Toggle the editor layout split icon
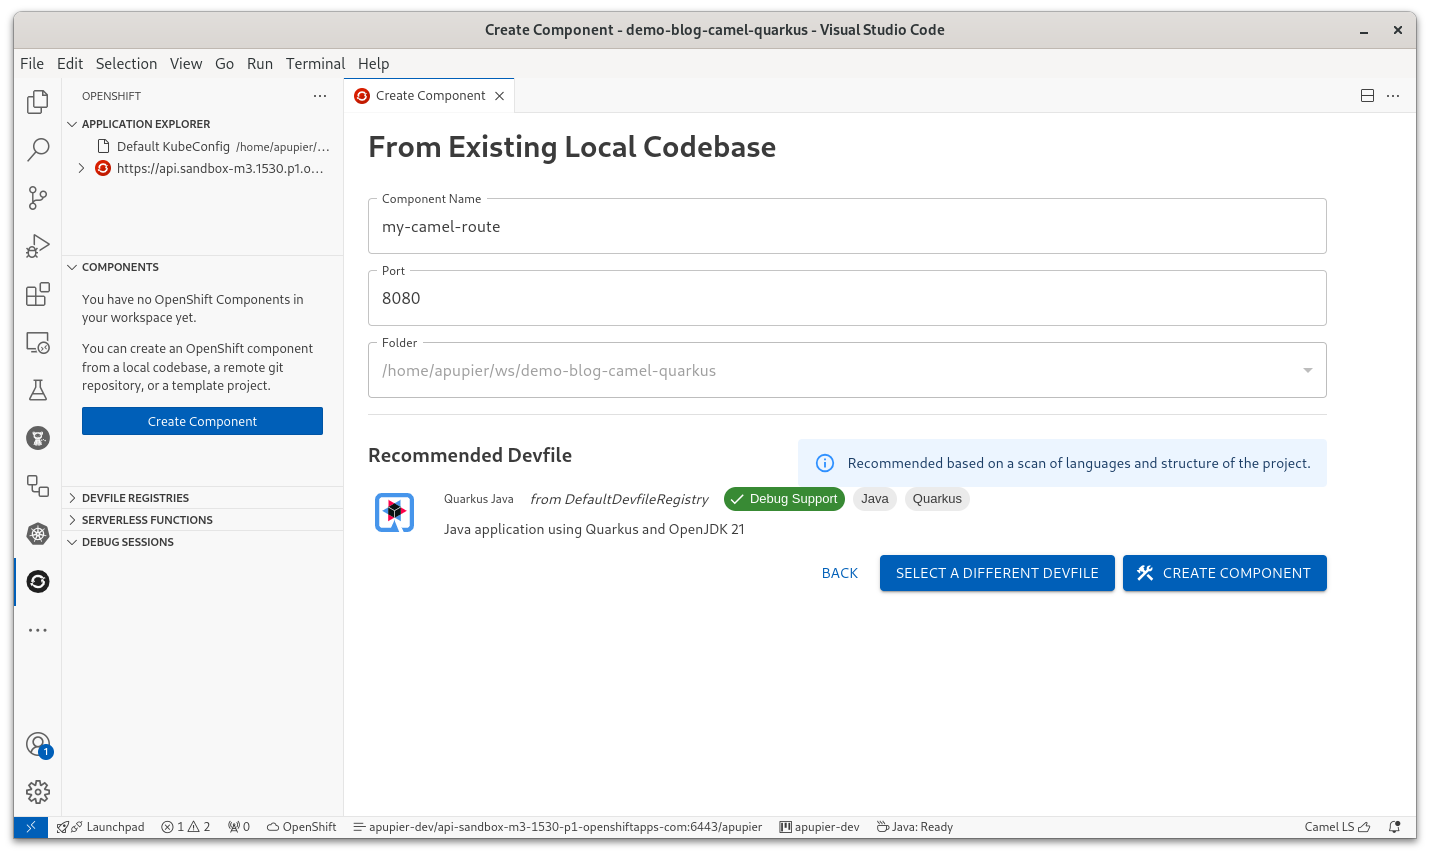1430x855 pixels. [x=1367, y=96]
